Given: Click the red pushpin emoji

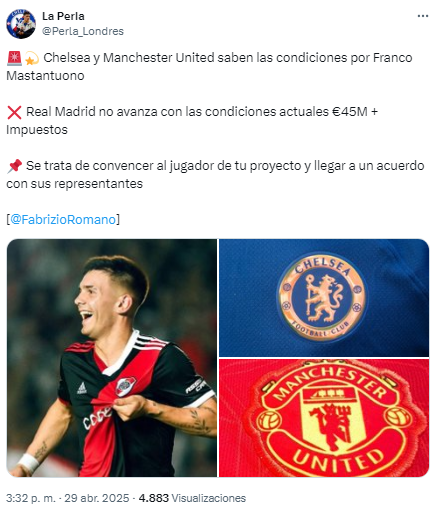Looking at the screenshot, I should point(14,166).
